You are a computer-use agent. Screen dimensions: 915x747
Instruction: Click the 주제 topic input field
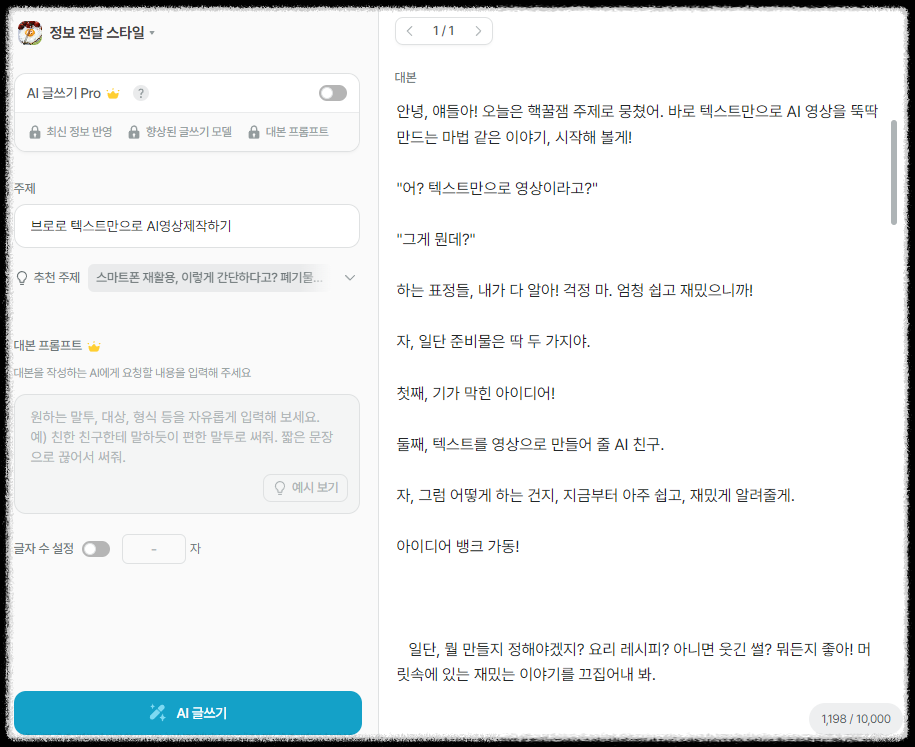(187, 226)
